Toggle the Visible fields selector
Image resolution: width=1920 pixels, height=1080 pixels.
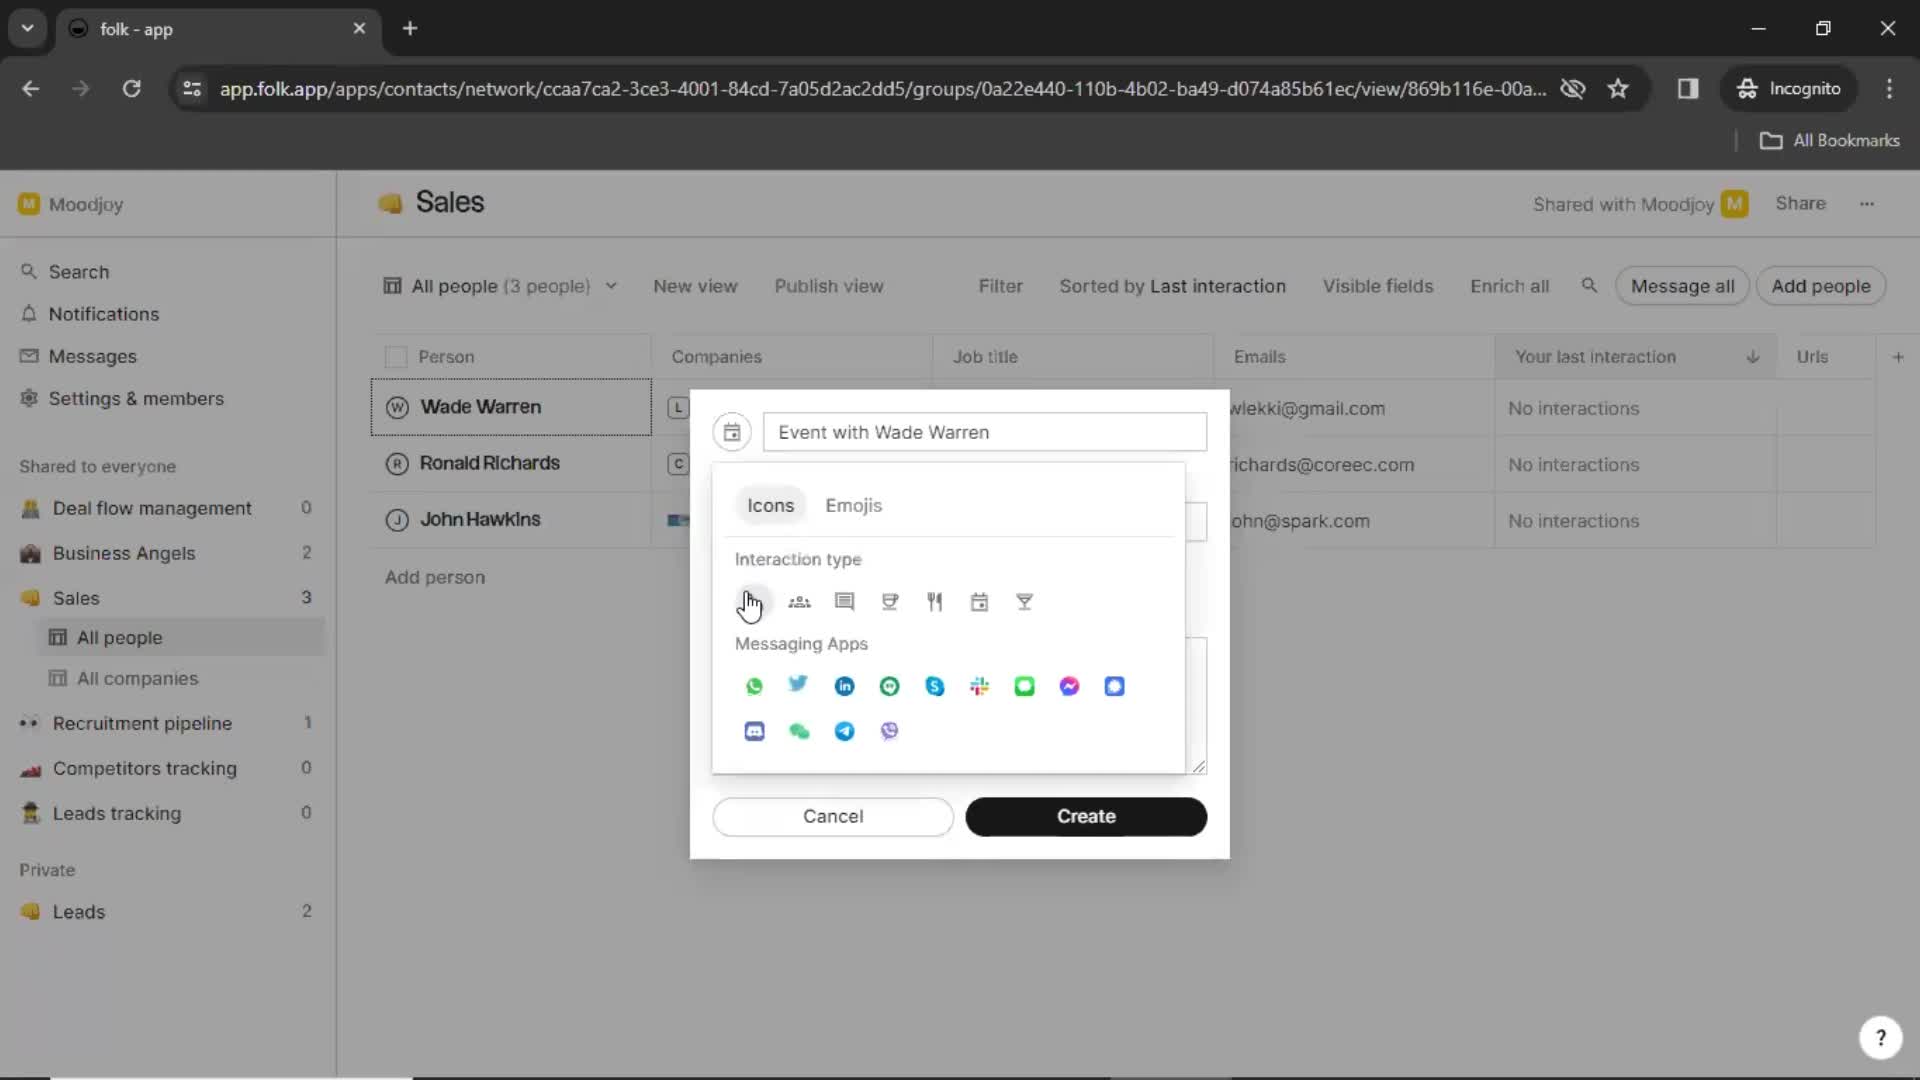(x=1378, y=285)
